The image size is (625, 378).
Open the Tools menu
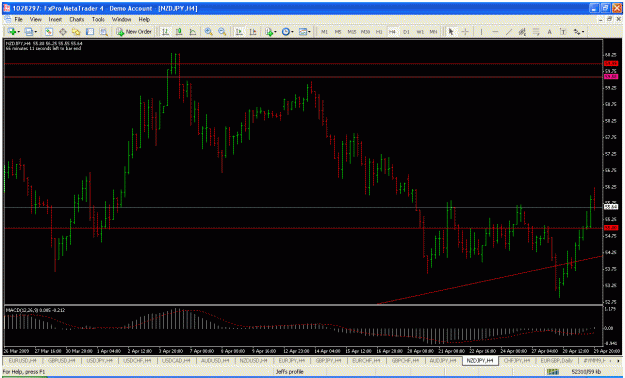pos(98,19)
